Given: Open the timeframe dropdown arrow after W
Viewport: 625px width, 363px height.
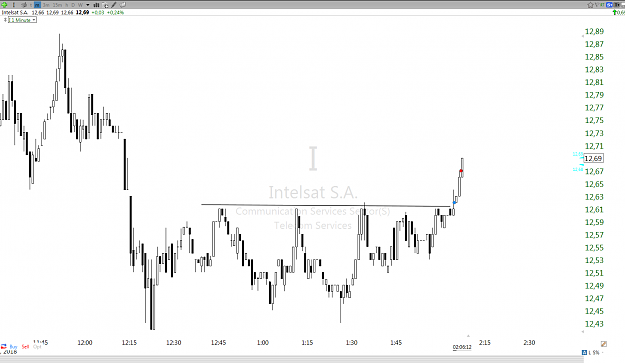Looking at the screenshot, I should [x=88, y=5].
